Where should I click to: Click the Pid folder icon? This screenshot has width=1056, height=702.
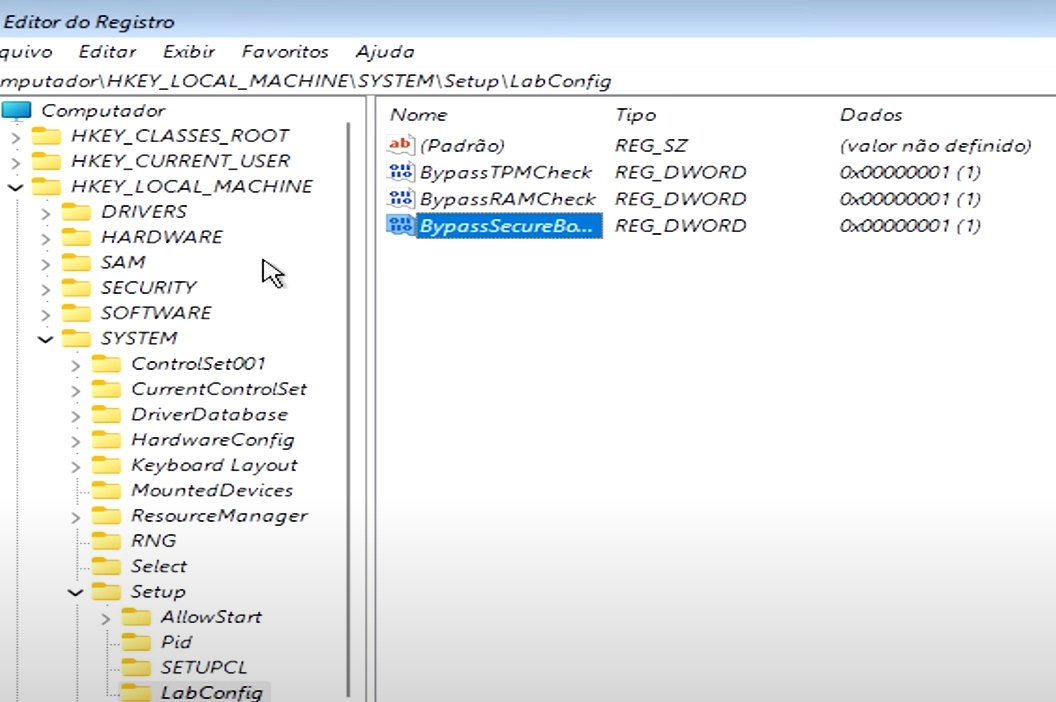(136, 642)
